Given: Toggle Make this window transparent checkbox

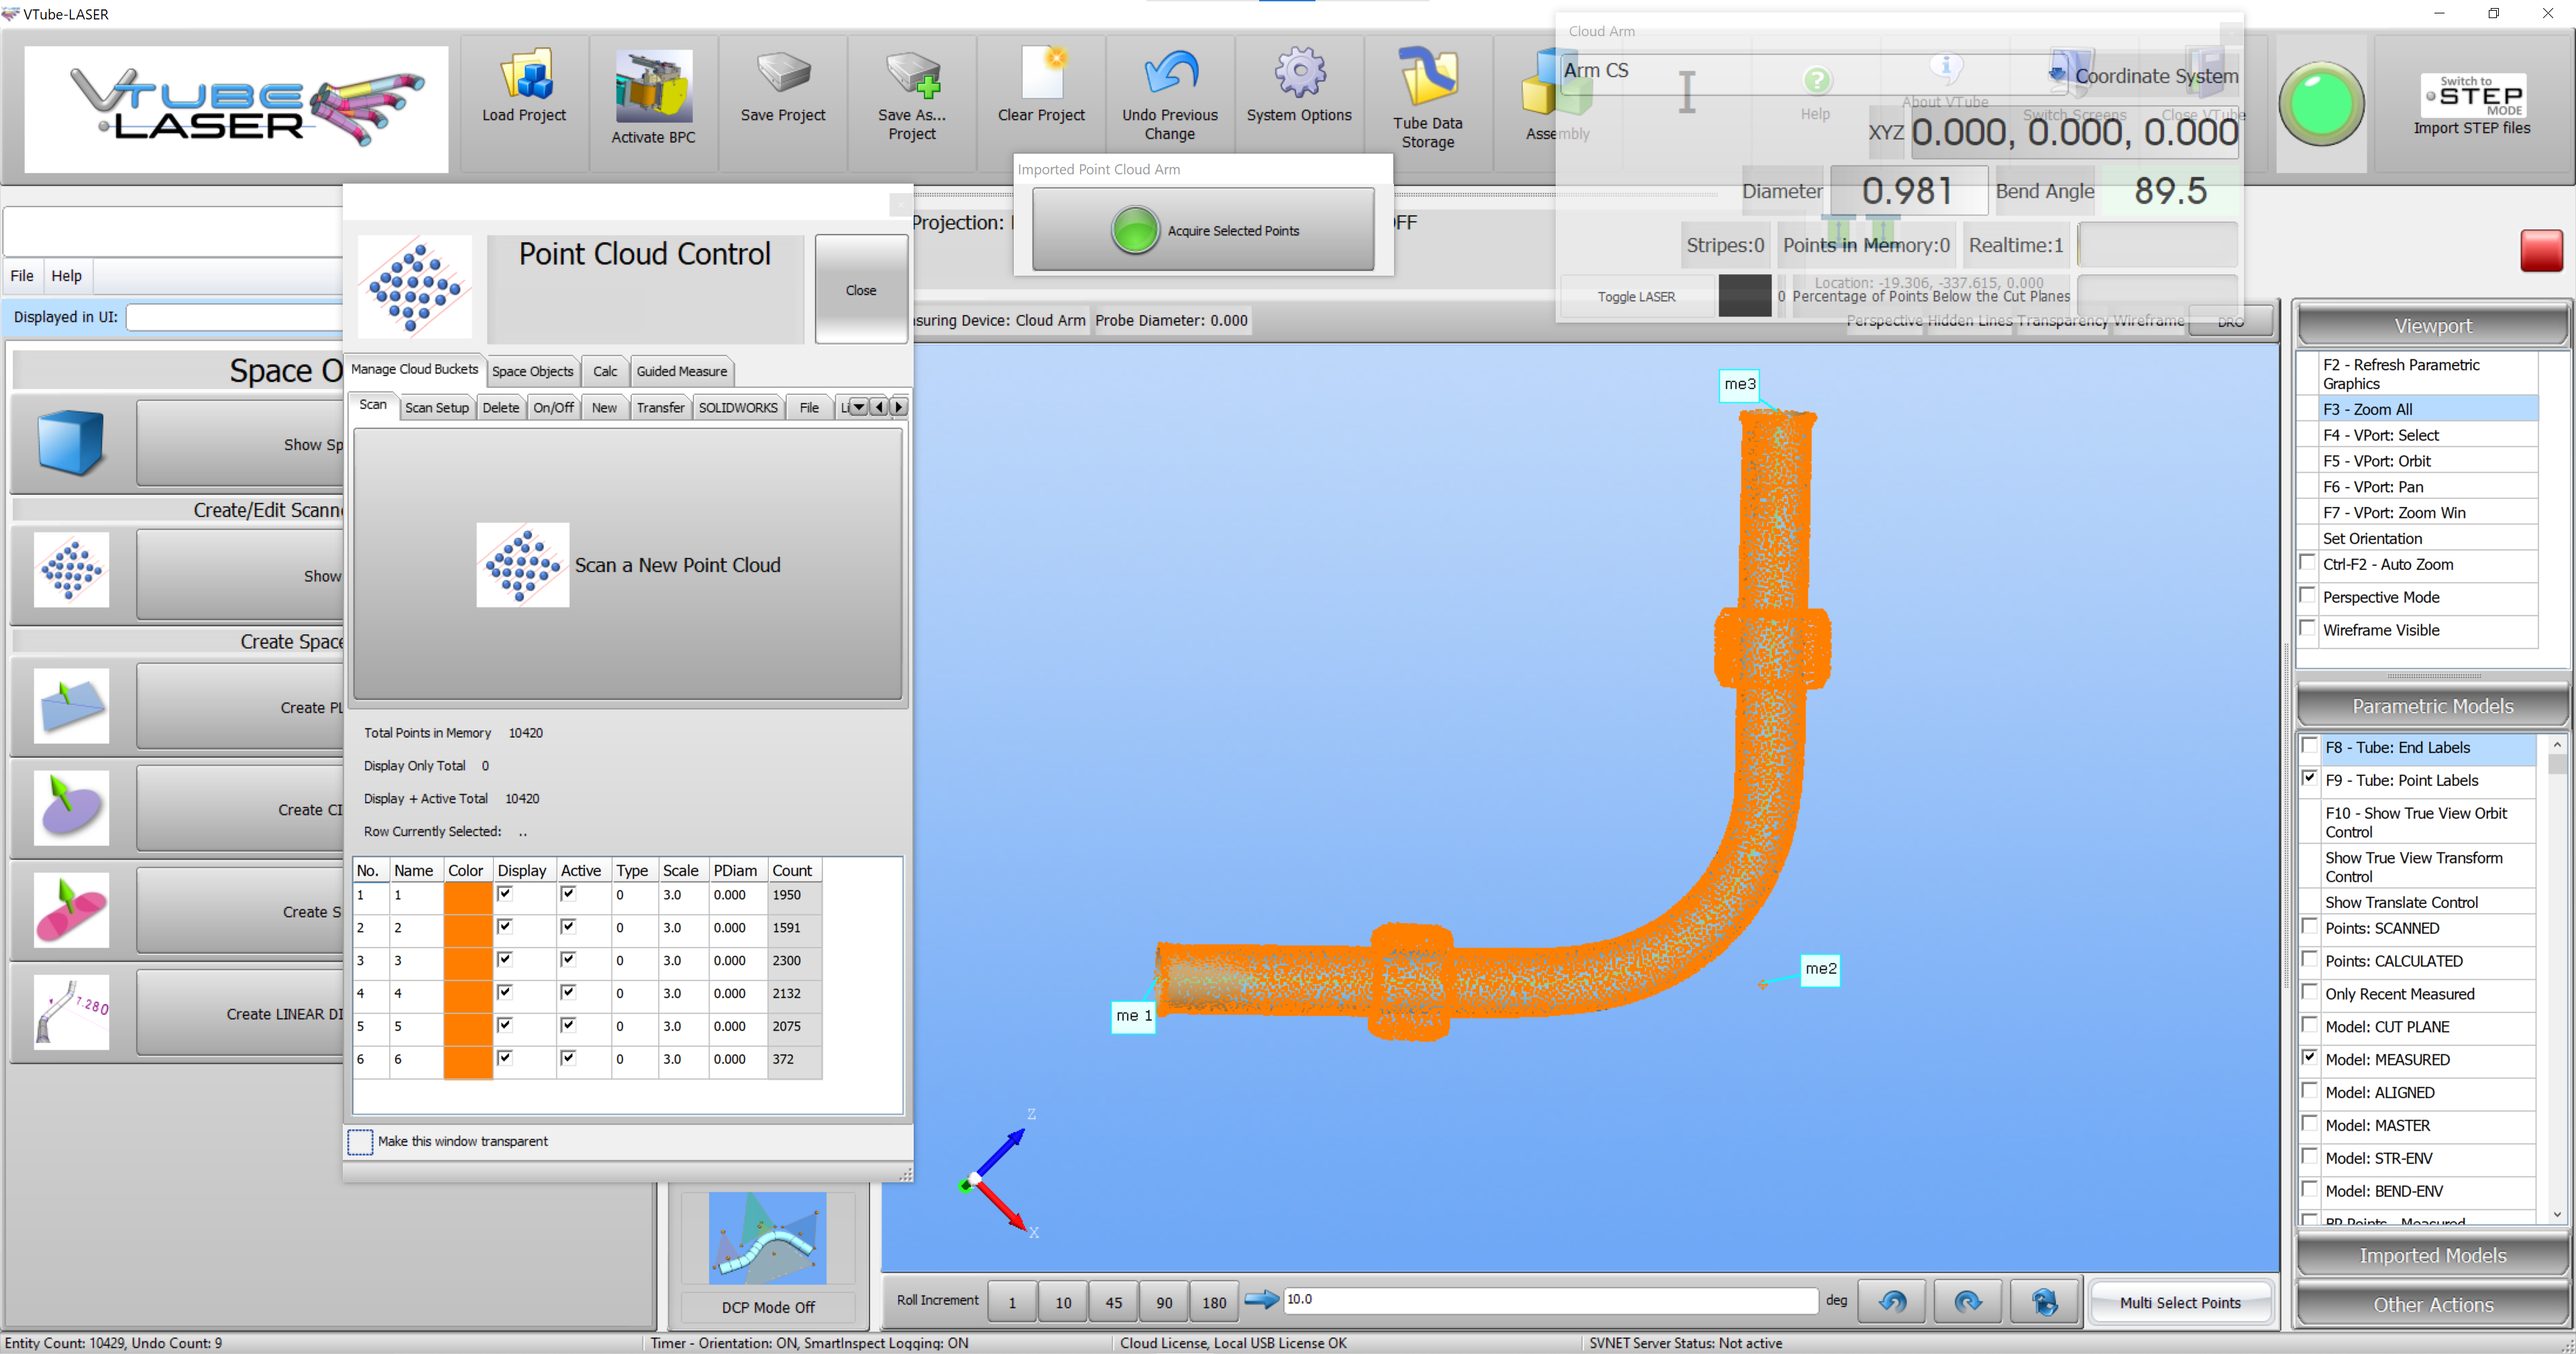Looking at the screenshot, I should [x=360, y=1141].
